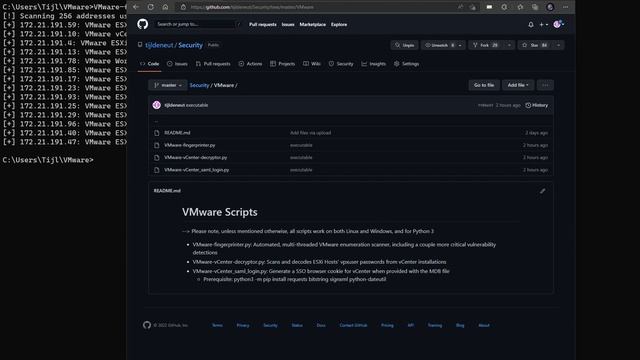The image size is (640, 360).
Task: Expand the Star lists dropdown arrow
Action: click(x=559, y=45)
